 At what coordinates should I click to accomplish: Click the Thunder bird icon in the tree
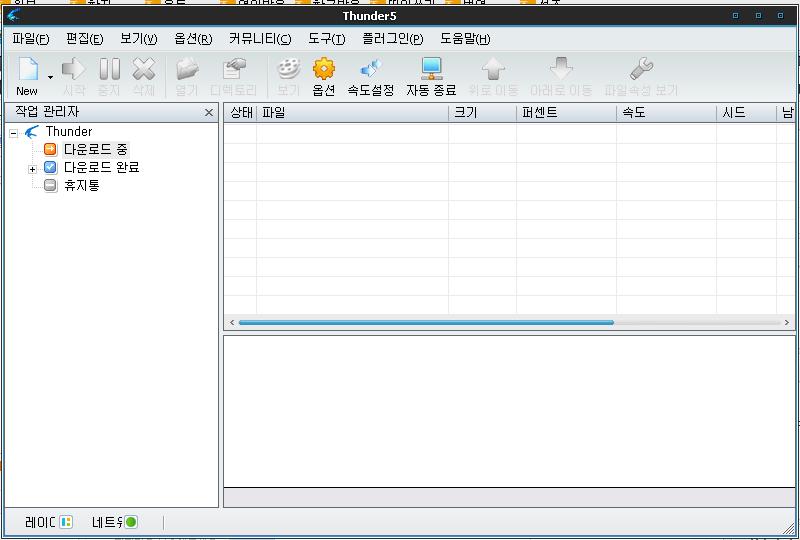pos(32,132)
